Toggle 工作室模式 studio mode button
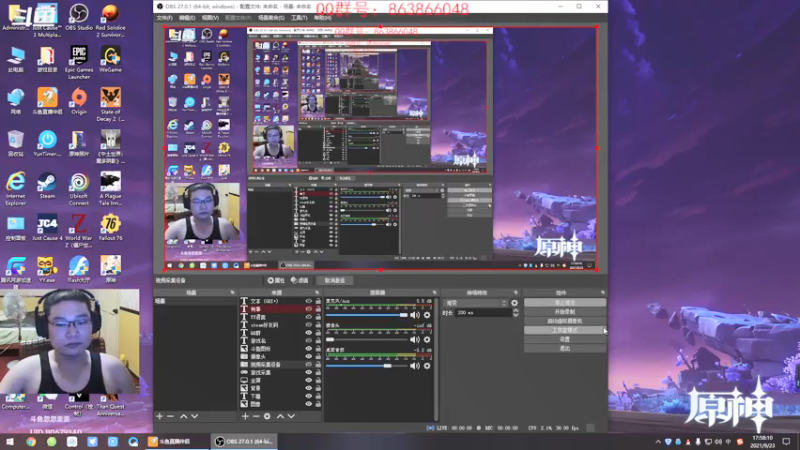Screen dimensions: 800x450 [x=564, y=330]
